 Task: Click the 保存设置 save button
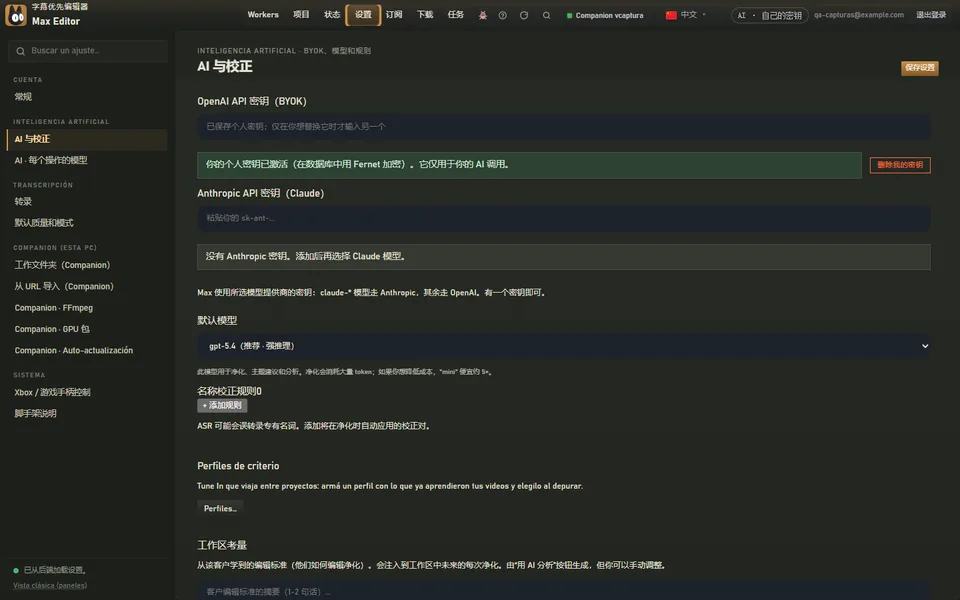pyautogui.click(x=920, y=68)
